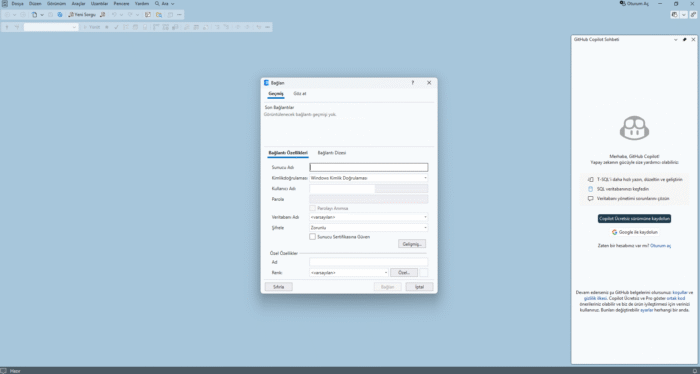Click the Yeni Sorgu toolbar button

point(82,15)
